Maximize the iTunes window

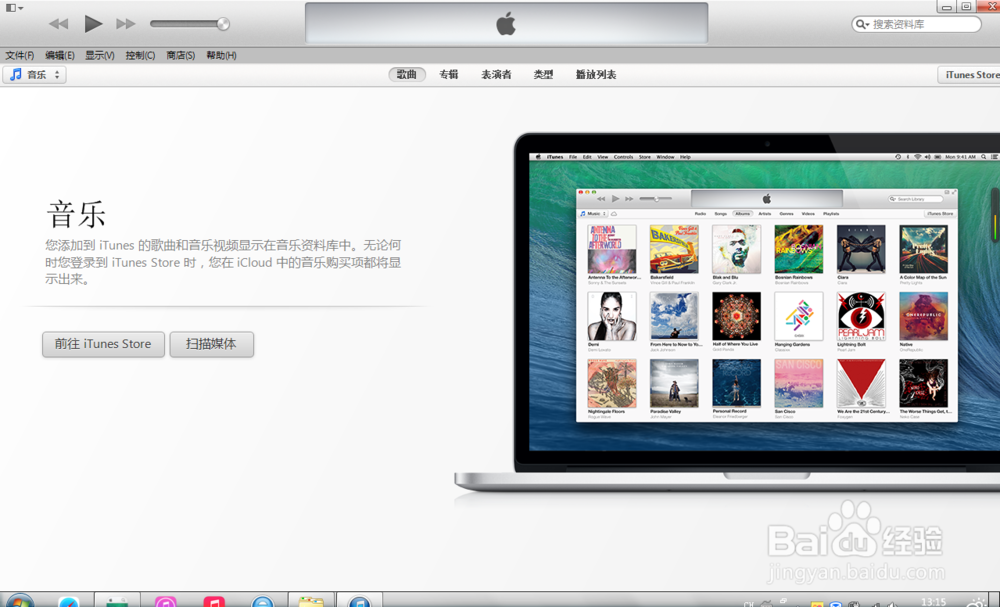[x=966, y=6]
